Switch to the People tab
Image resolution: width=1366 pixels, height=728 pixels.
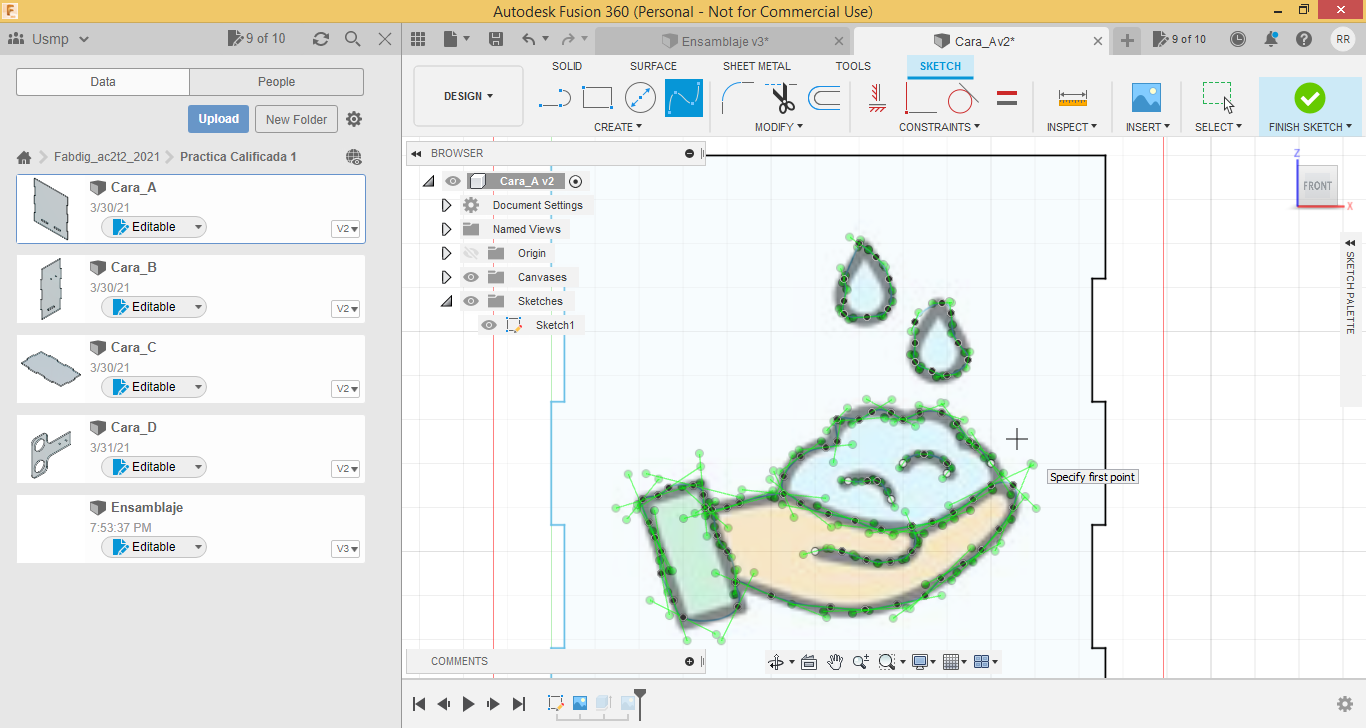pyautogui.click(x=276, y=82)
